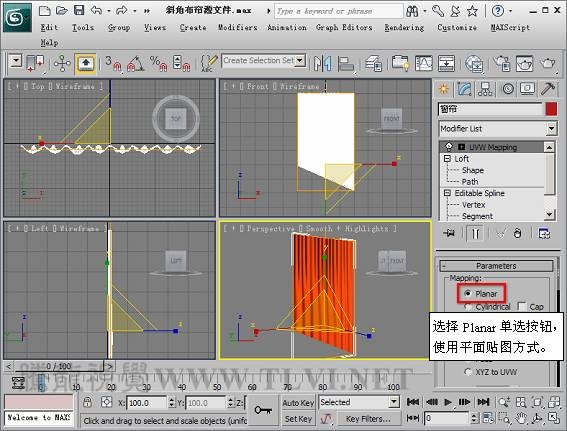Image resolution: width=567 pixels, height=431 pixels.
Task: Undo the last action with the arrow icon
Action: [x=96, y=10]
